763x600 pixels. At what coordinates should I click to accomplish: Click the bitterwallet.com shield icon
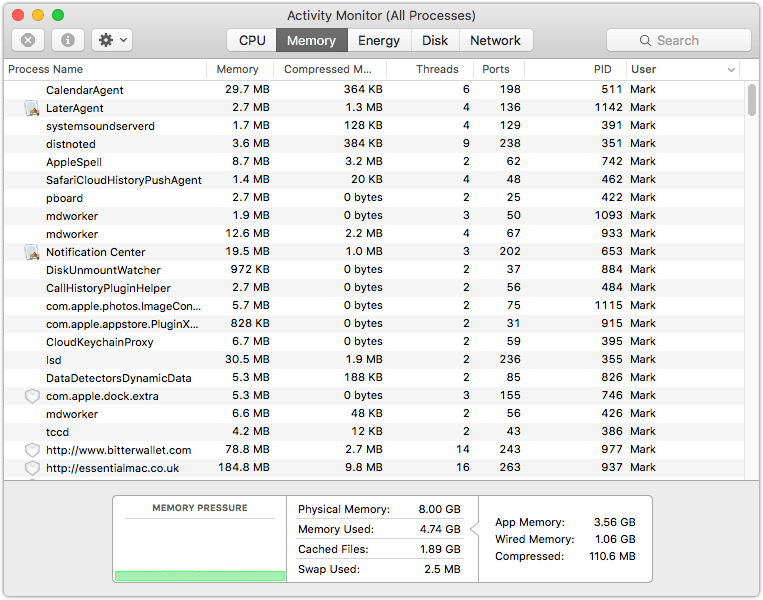32,450
